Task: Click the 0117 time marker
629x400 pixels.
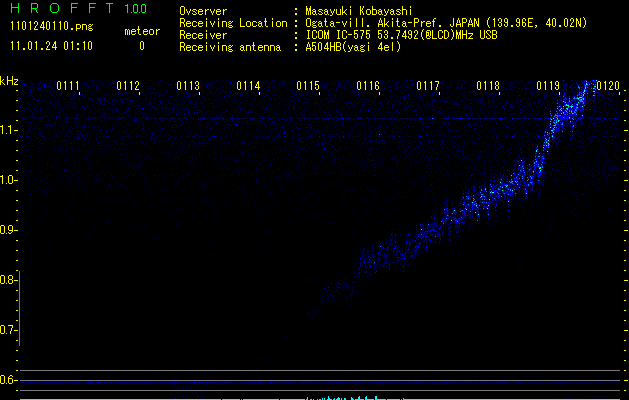Action: click(428, 86)
